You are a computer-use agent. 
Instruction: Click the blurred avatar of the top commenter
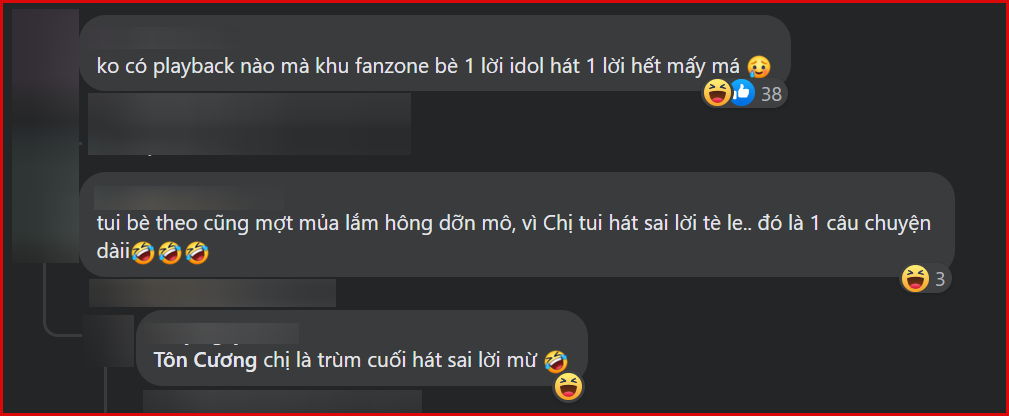pyautogui.click(x=45, y=135)
